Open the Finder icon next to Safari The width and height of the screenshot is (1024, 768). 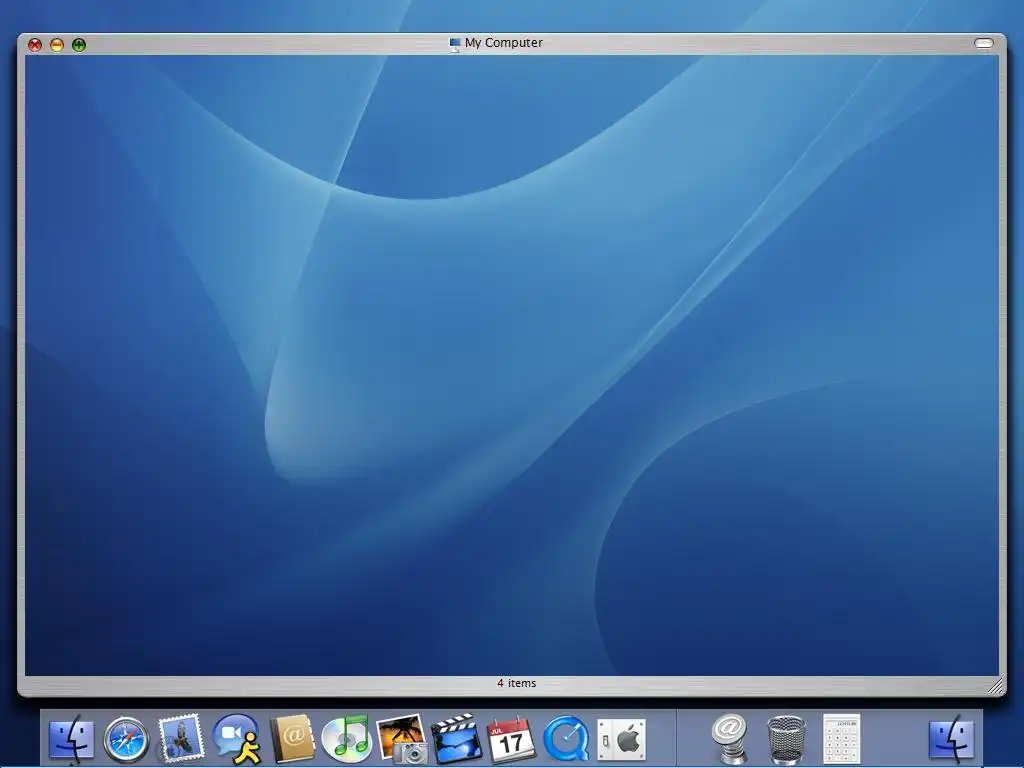tap(71, 739)
